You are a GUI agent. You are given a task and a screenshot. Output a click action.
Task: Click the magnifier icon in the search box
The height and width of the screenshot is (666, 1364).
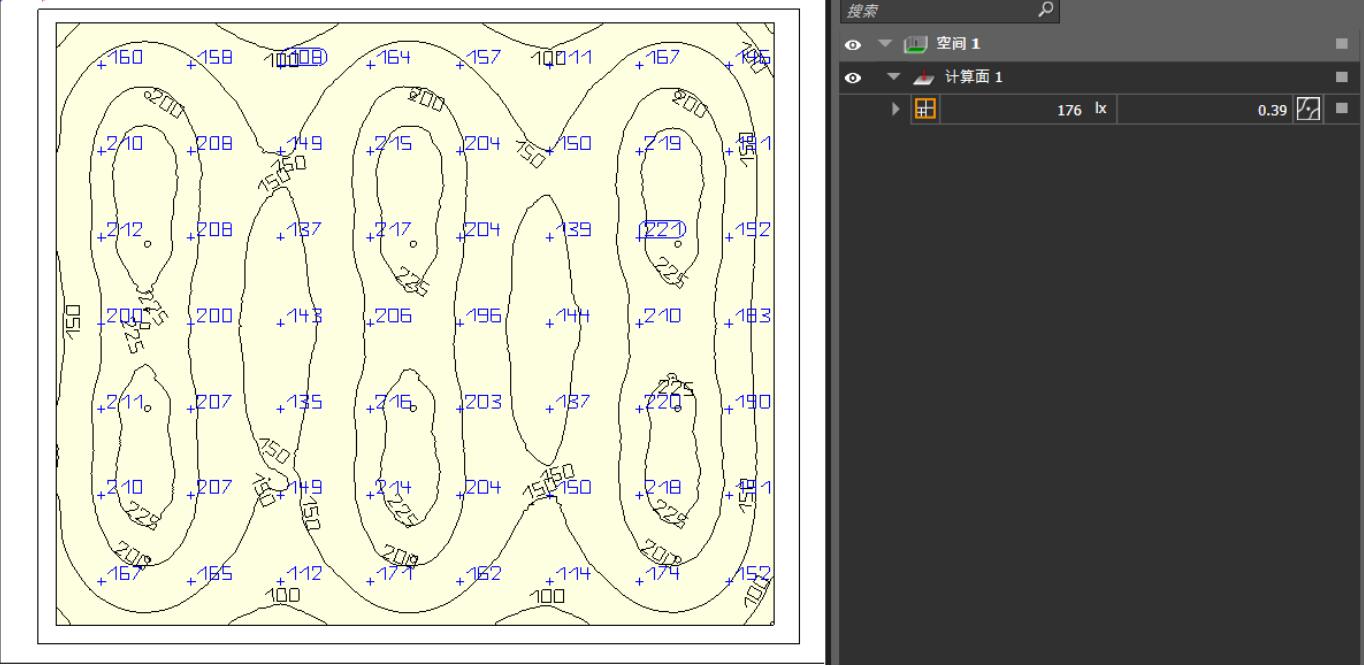tap(1045, 10)
